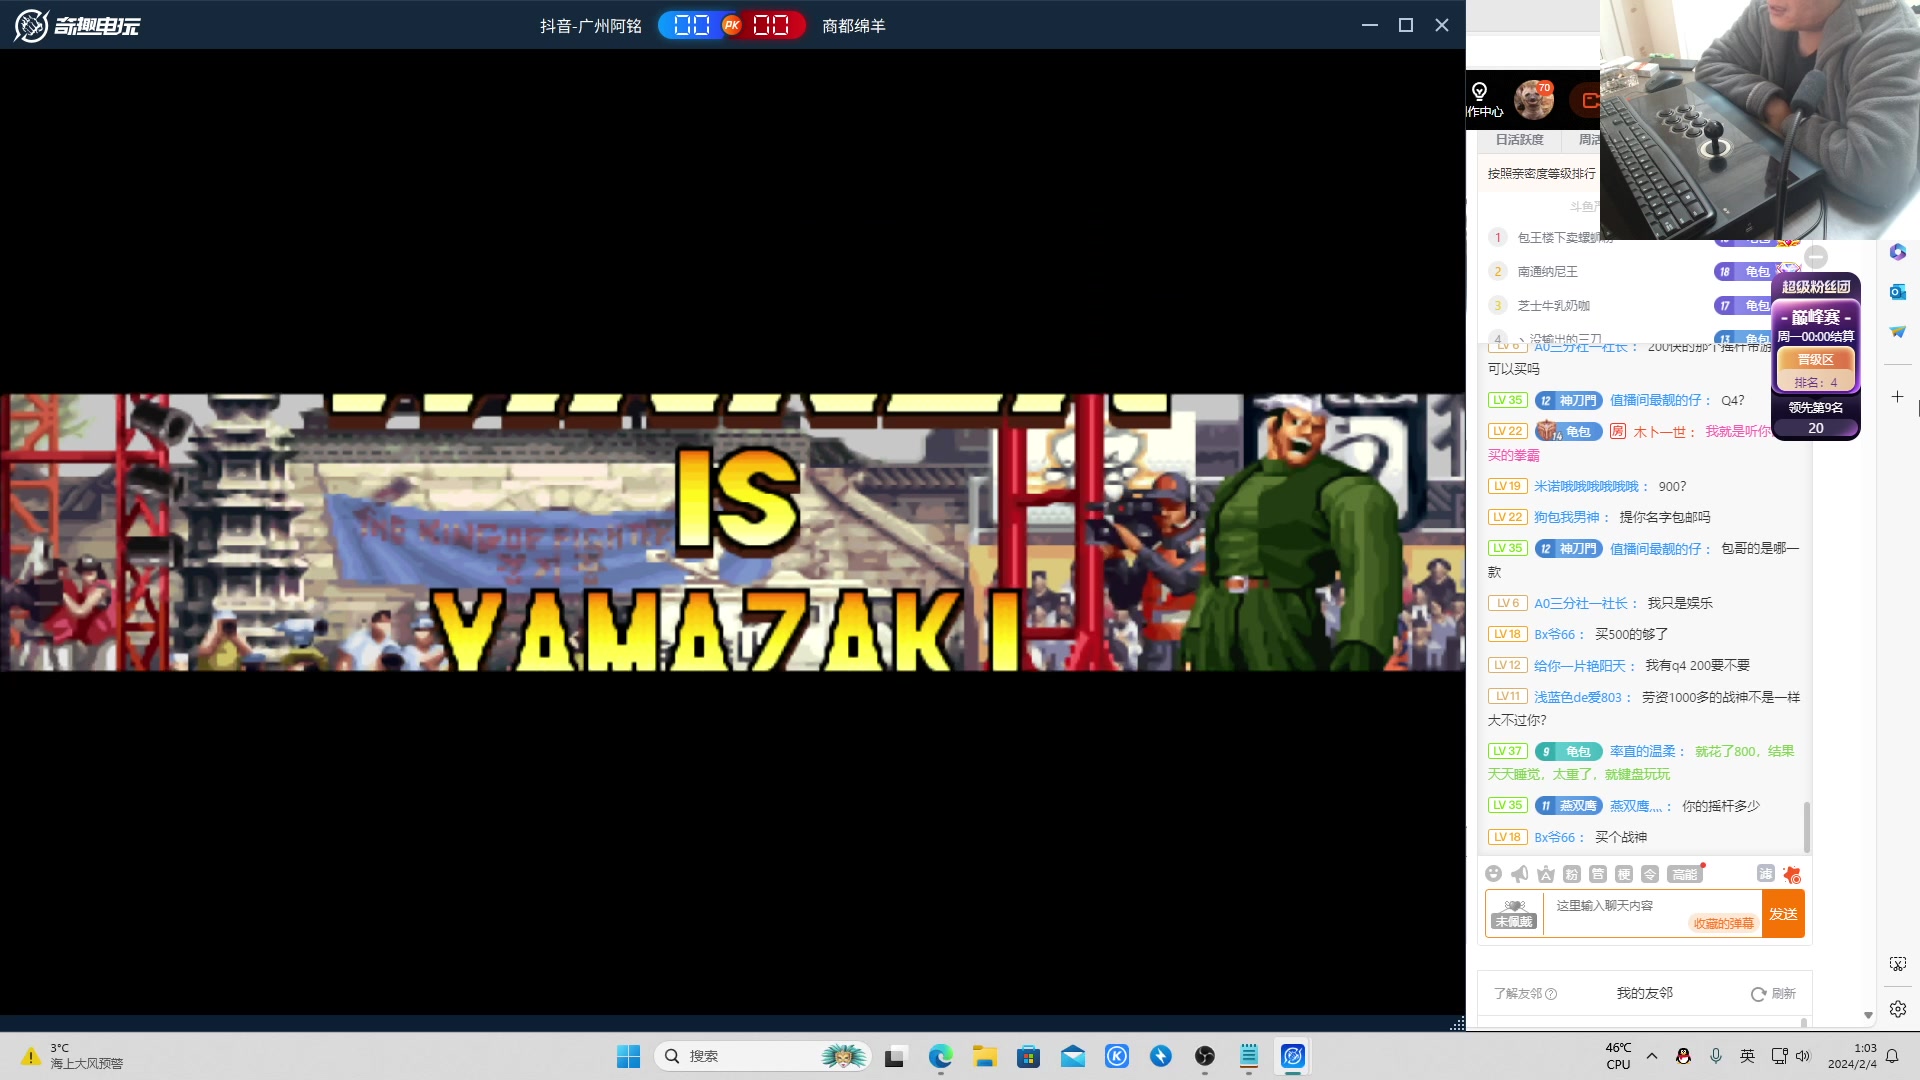Select the 未佩戴 fan badge selector

coord(1514,914)
